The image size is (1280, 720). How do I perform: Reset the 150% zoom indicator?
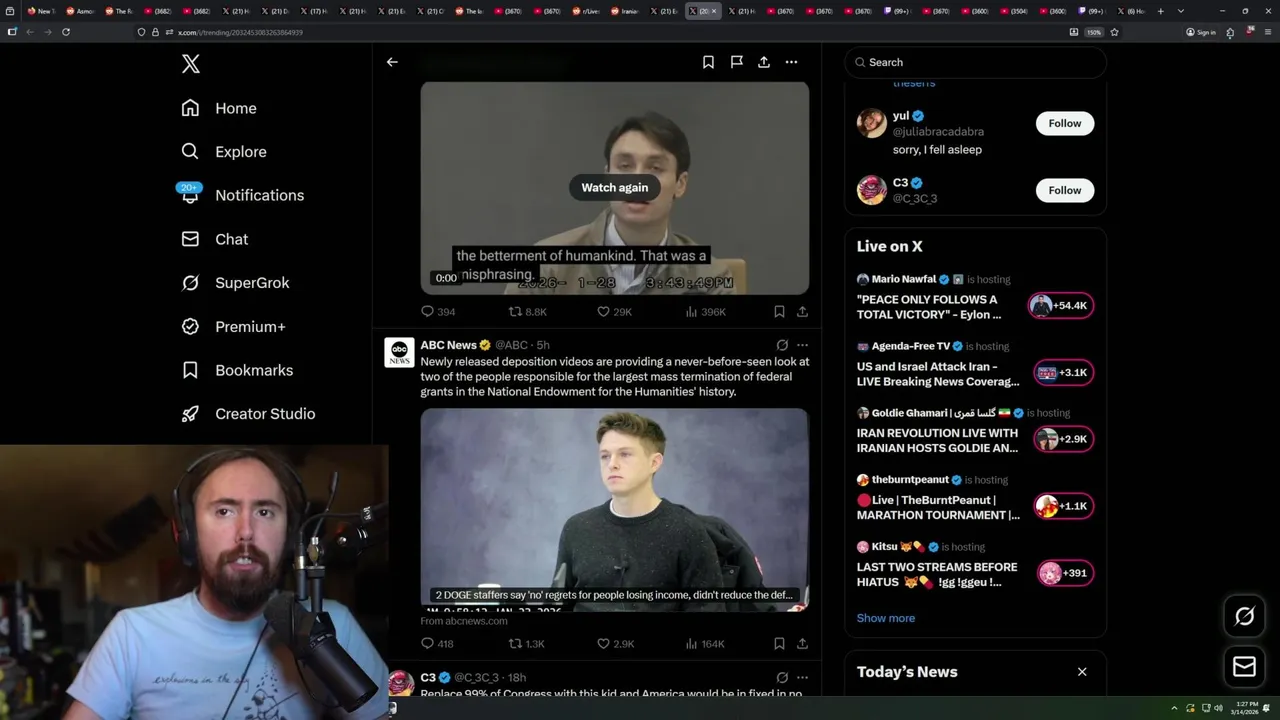(x=1094, y=32)
